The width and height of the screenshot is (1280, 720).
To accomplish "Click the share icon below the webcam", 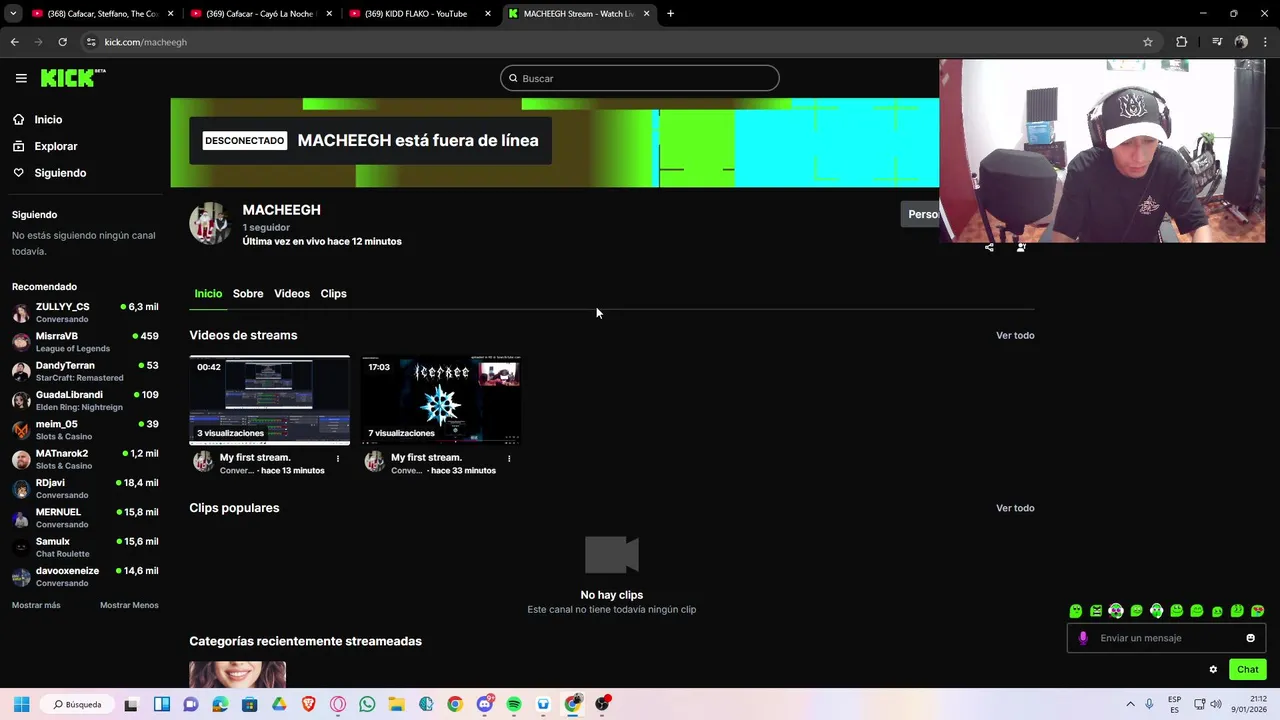I will [x=989, y=248].
